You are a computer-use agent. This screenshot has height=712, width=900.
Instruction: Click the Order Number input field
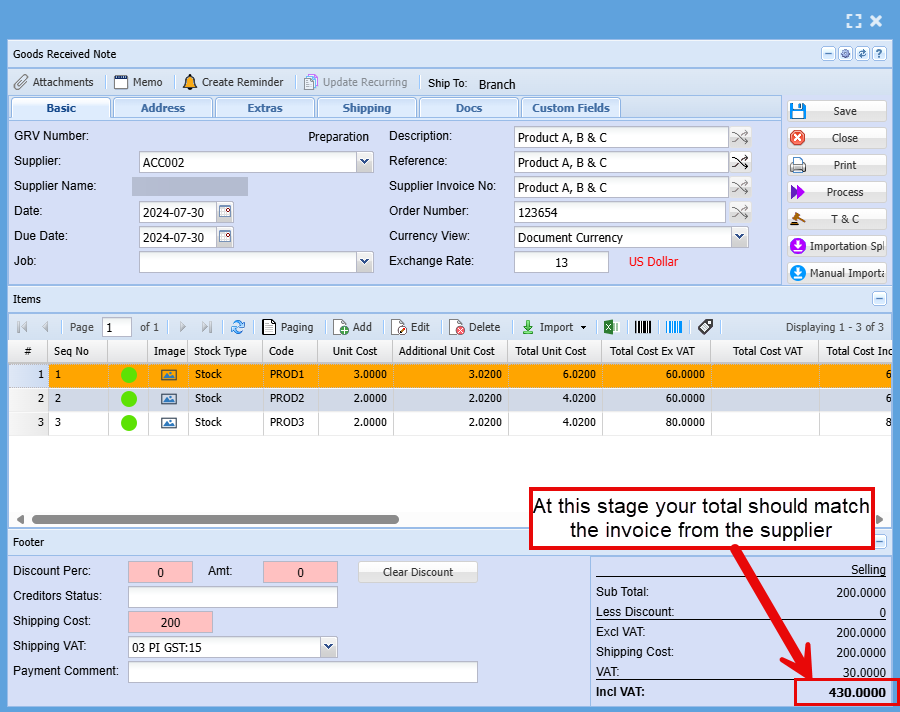pos(620,212)
